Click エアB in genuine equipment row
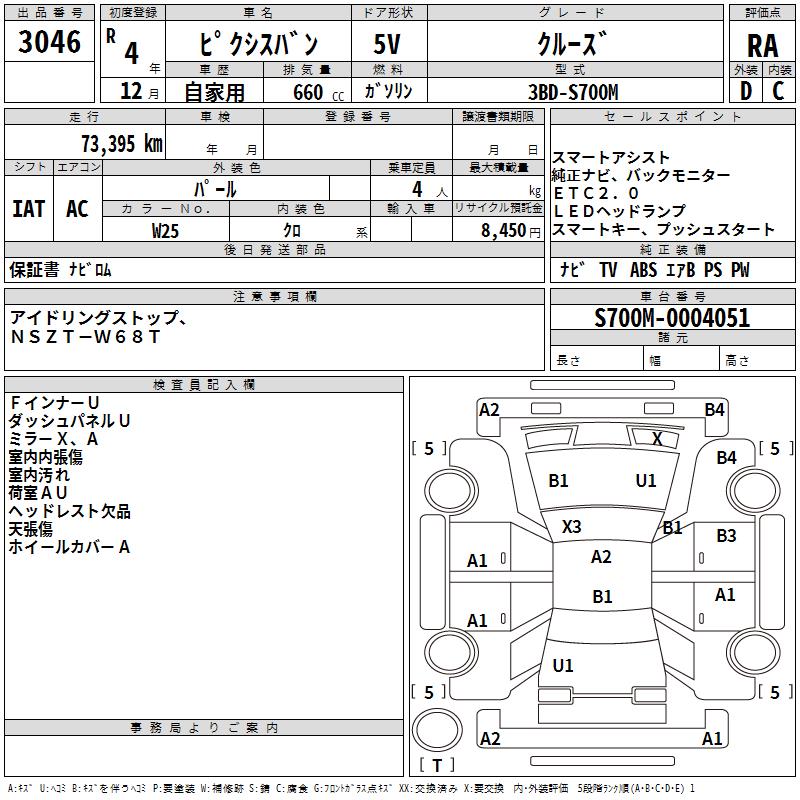Viewport: 800px width, 800px height. pos(681,269)
